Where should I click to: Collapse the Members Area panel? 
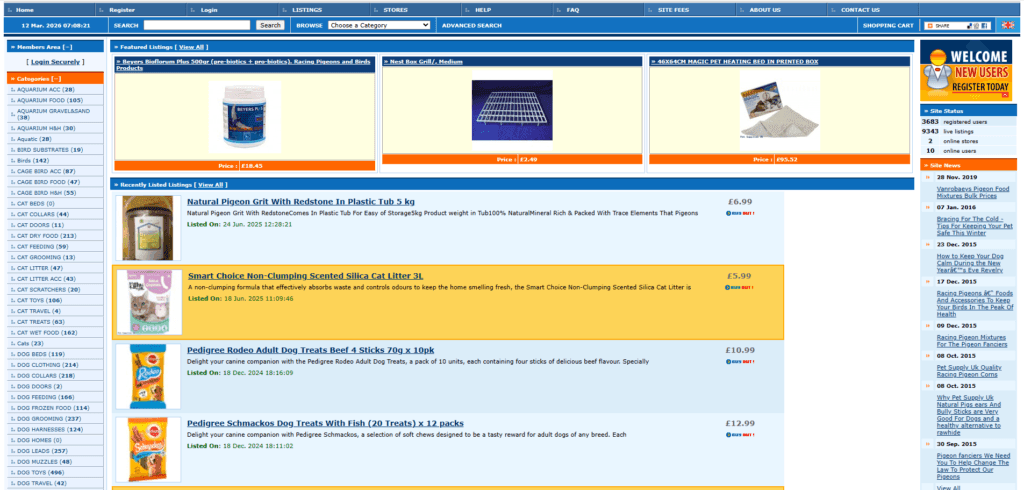[x=68, y=47]
